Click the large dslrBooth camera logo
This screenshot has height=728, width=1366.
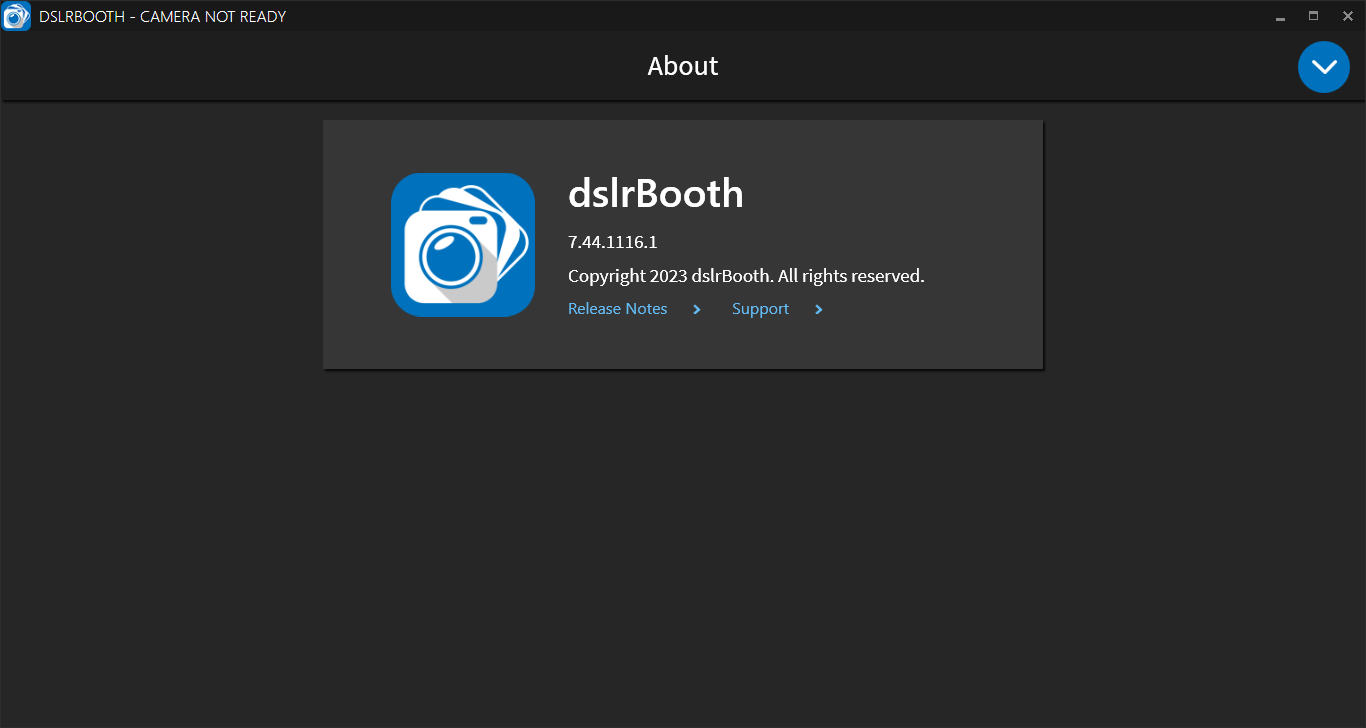pos(463,245)
